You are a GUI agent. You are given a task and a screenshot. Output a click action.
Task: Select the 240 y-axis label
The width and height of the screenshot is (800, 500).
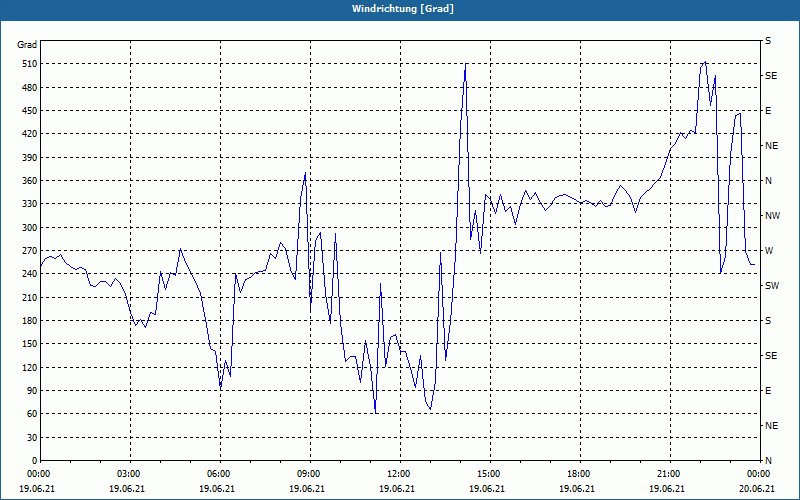(x=30, y=274)
